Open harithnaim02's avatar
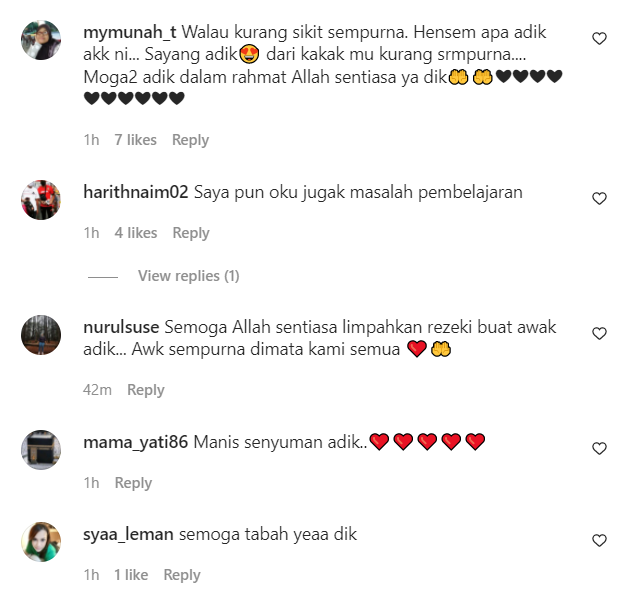This screenshot has width=623, height=599. (x=41, y=200)
